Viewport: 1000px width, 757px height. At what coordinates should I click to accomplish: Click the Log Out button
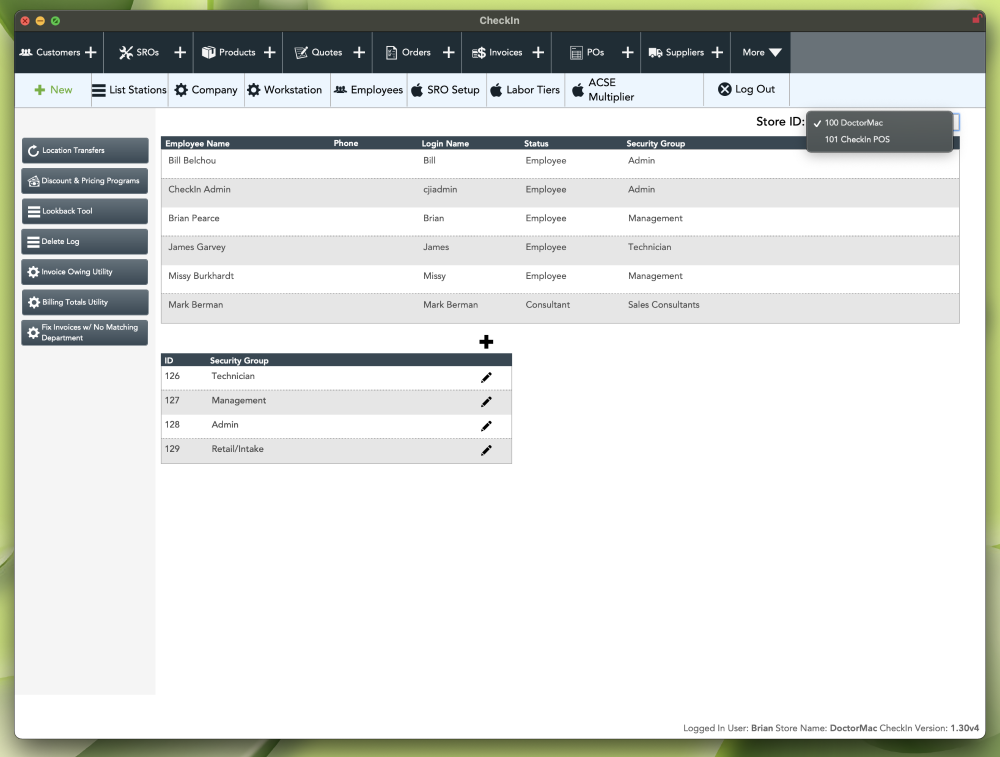click(746, 90)
